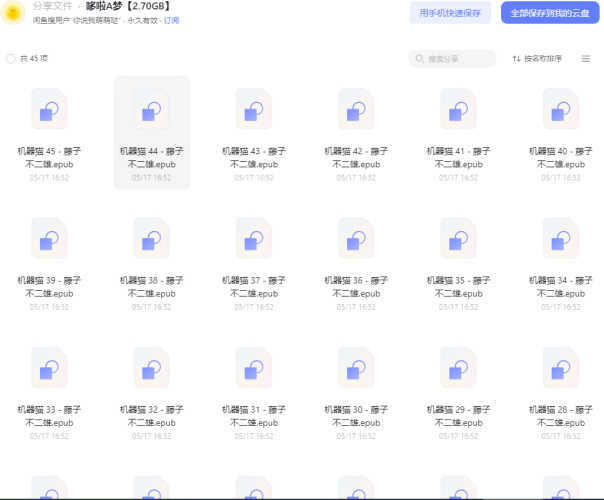Open the 机器猫 37 epub file icon
Viewport: 604px width, 500px height.
254,238
